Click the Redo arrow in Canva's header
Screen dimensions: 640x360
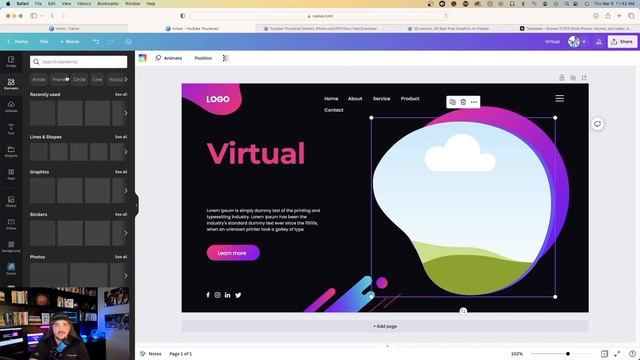click(x=111, y=42)
